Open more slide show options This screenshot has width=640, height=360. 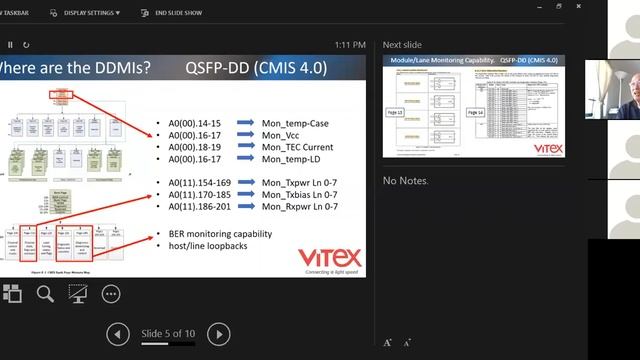point(111,294)
